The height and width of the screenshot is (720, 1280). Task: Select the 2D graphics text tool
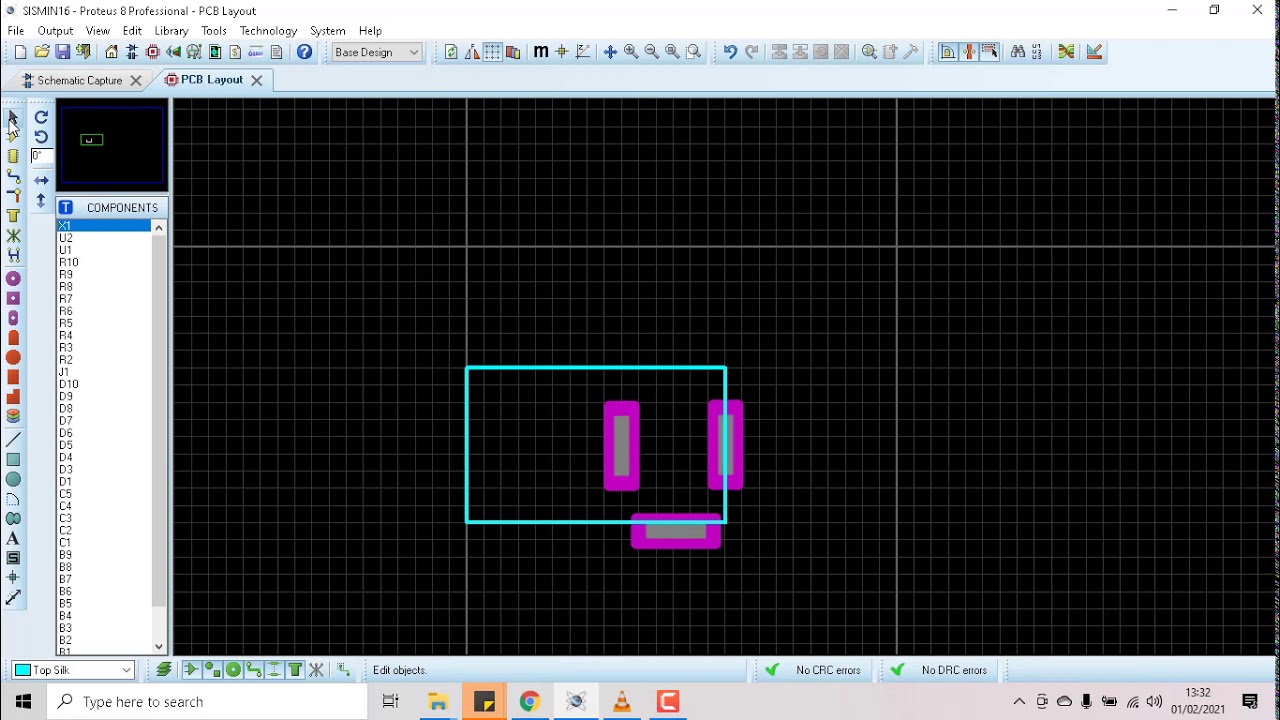(x=13, y=539)
